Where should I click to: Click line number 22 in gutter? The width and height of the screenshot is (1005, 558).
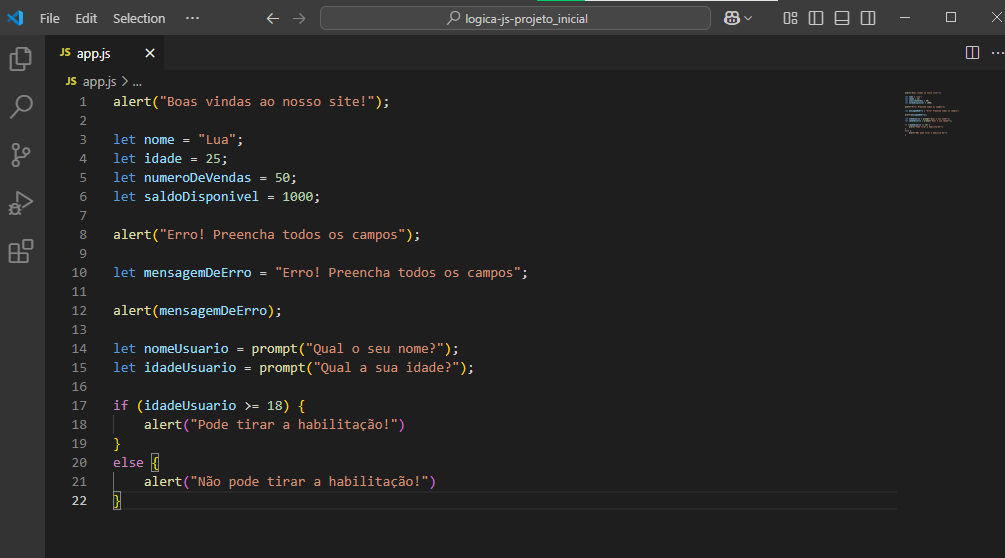(79, 500)
